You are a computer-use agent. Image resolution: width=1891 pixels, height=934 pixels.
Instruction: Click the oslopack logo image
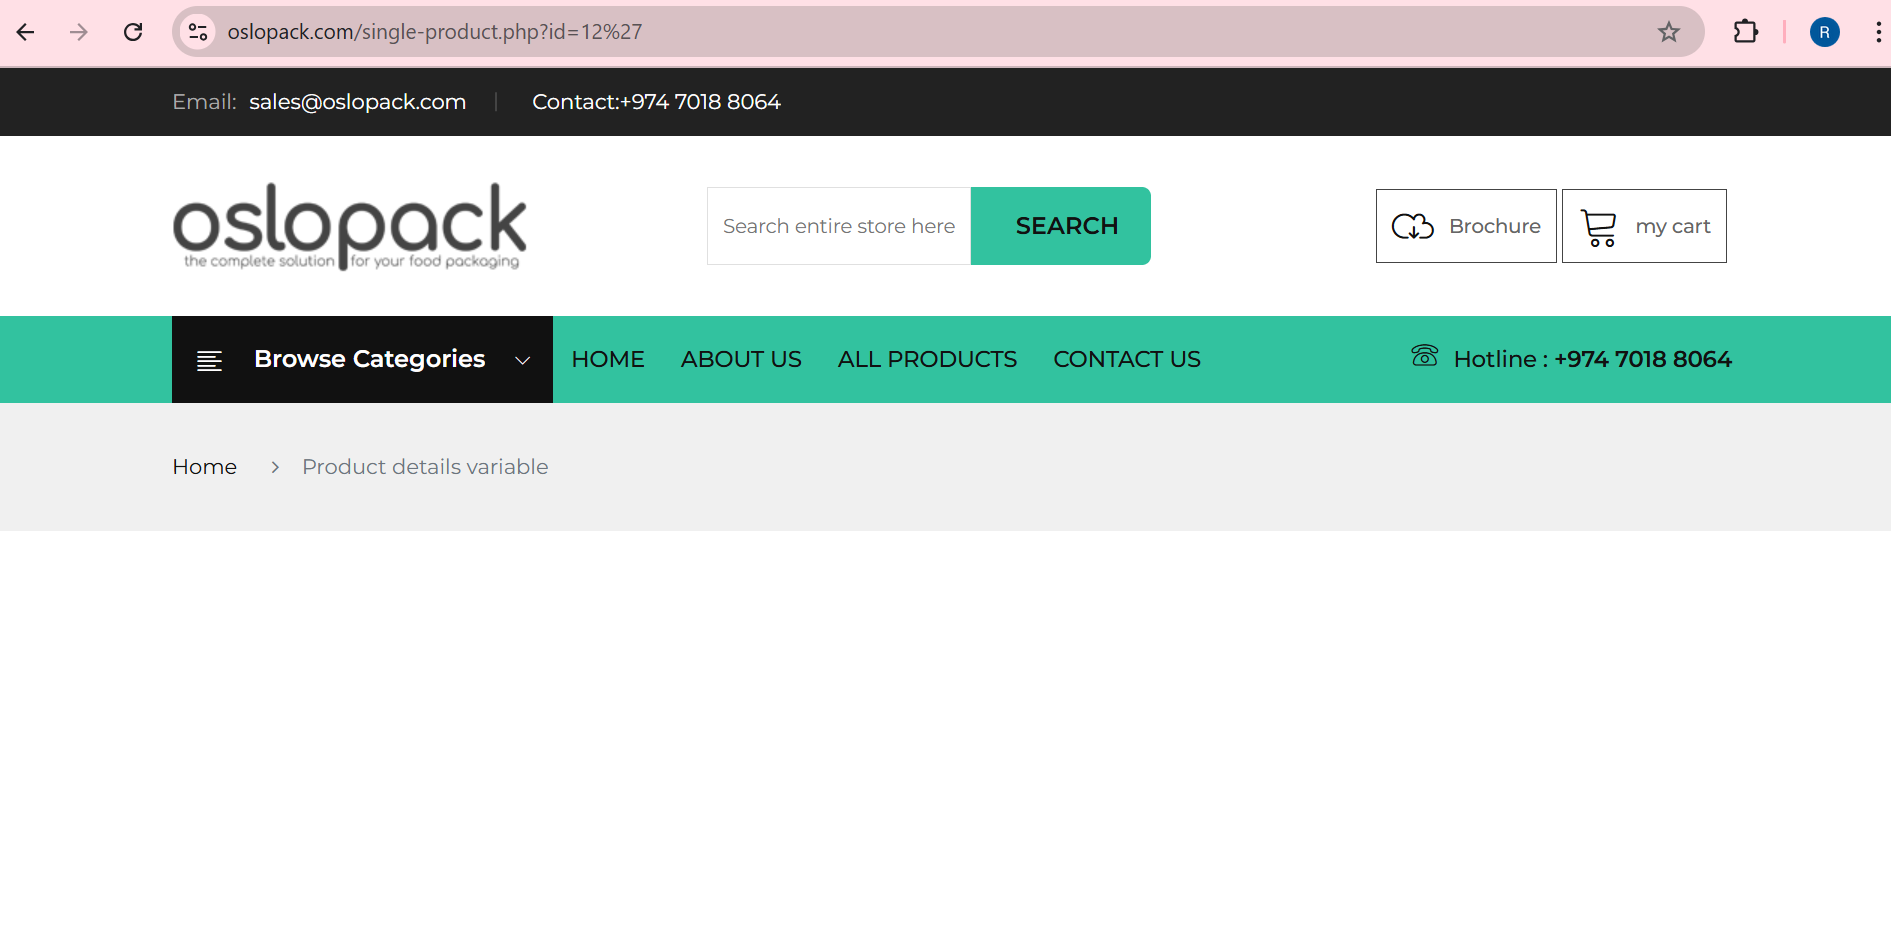349,226
